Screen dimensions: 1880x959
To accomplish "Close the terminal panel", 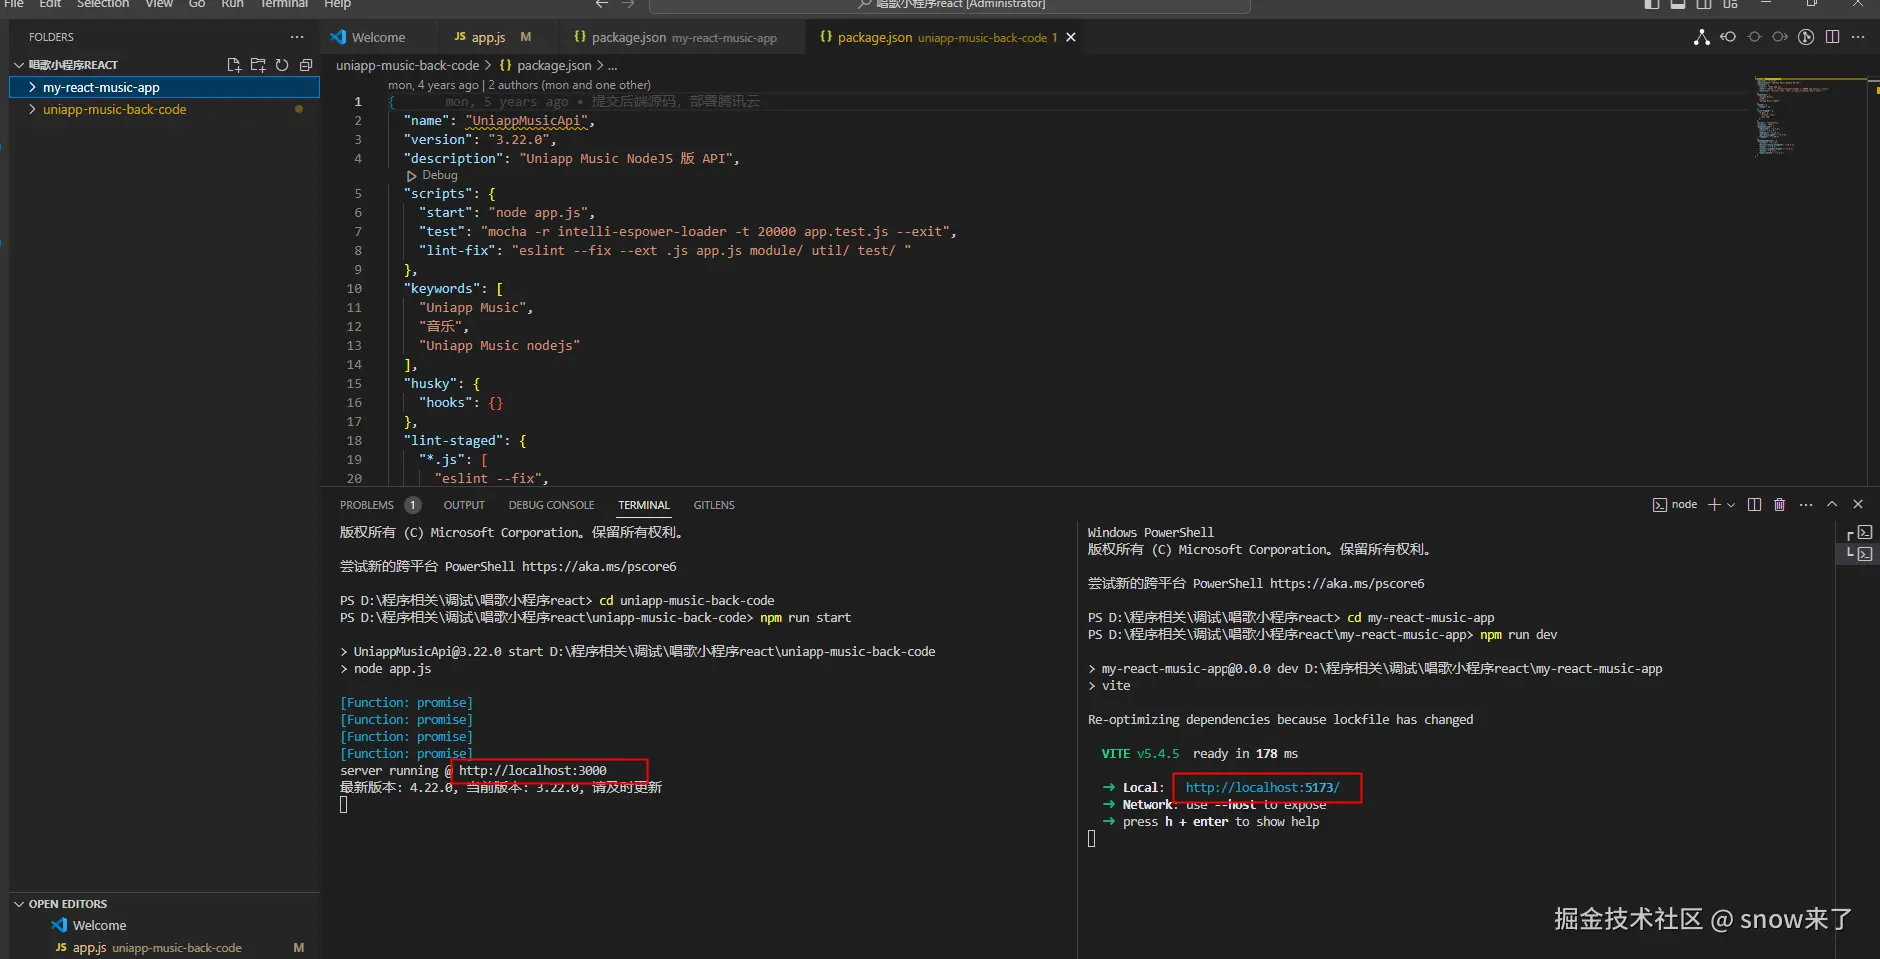I will [x=1858, y=505].
